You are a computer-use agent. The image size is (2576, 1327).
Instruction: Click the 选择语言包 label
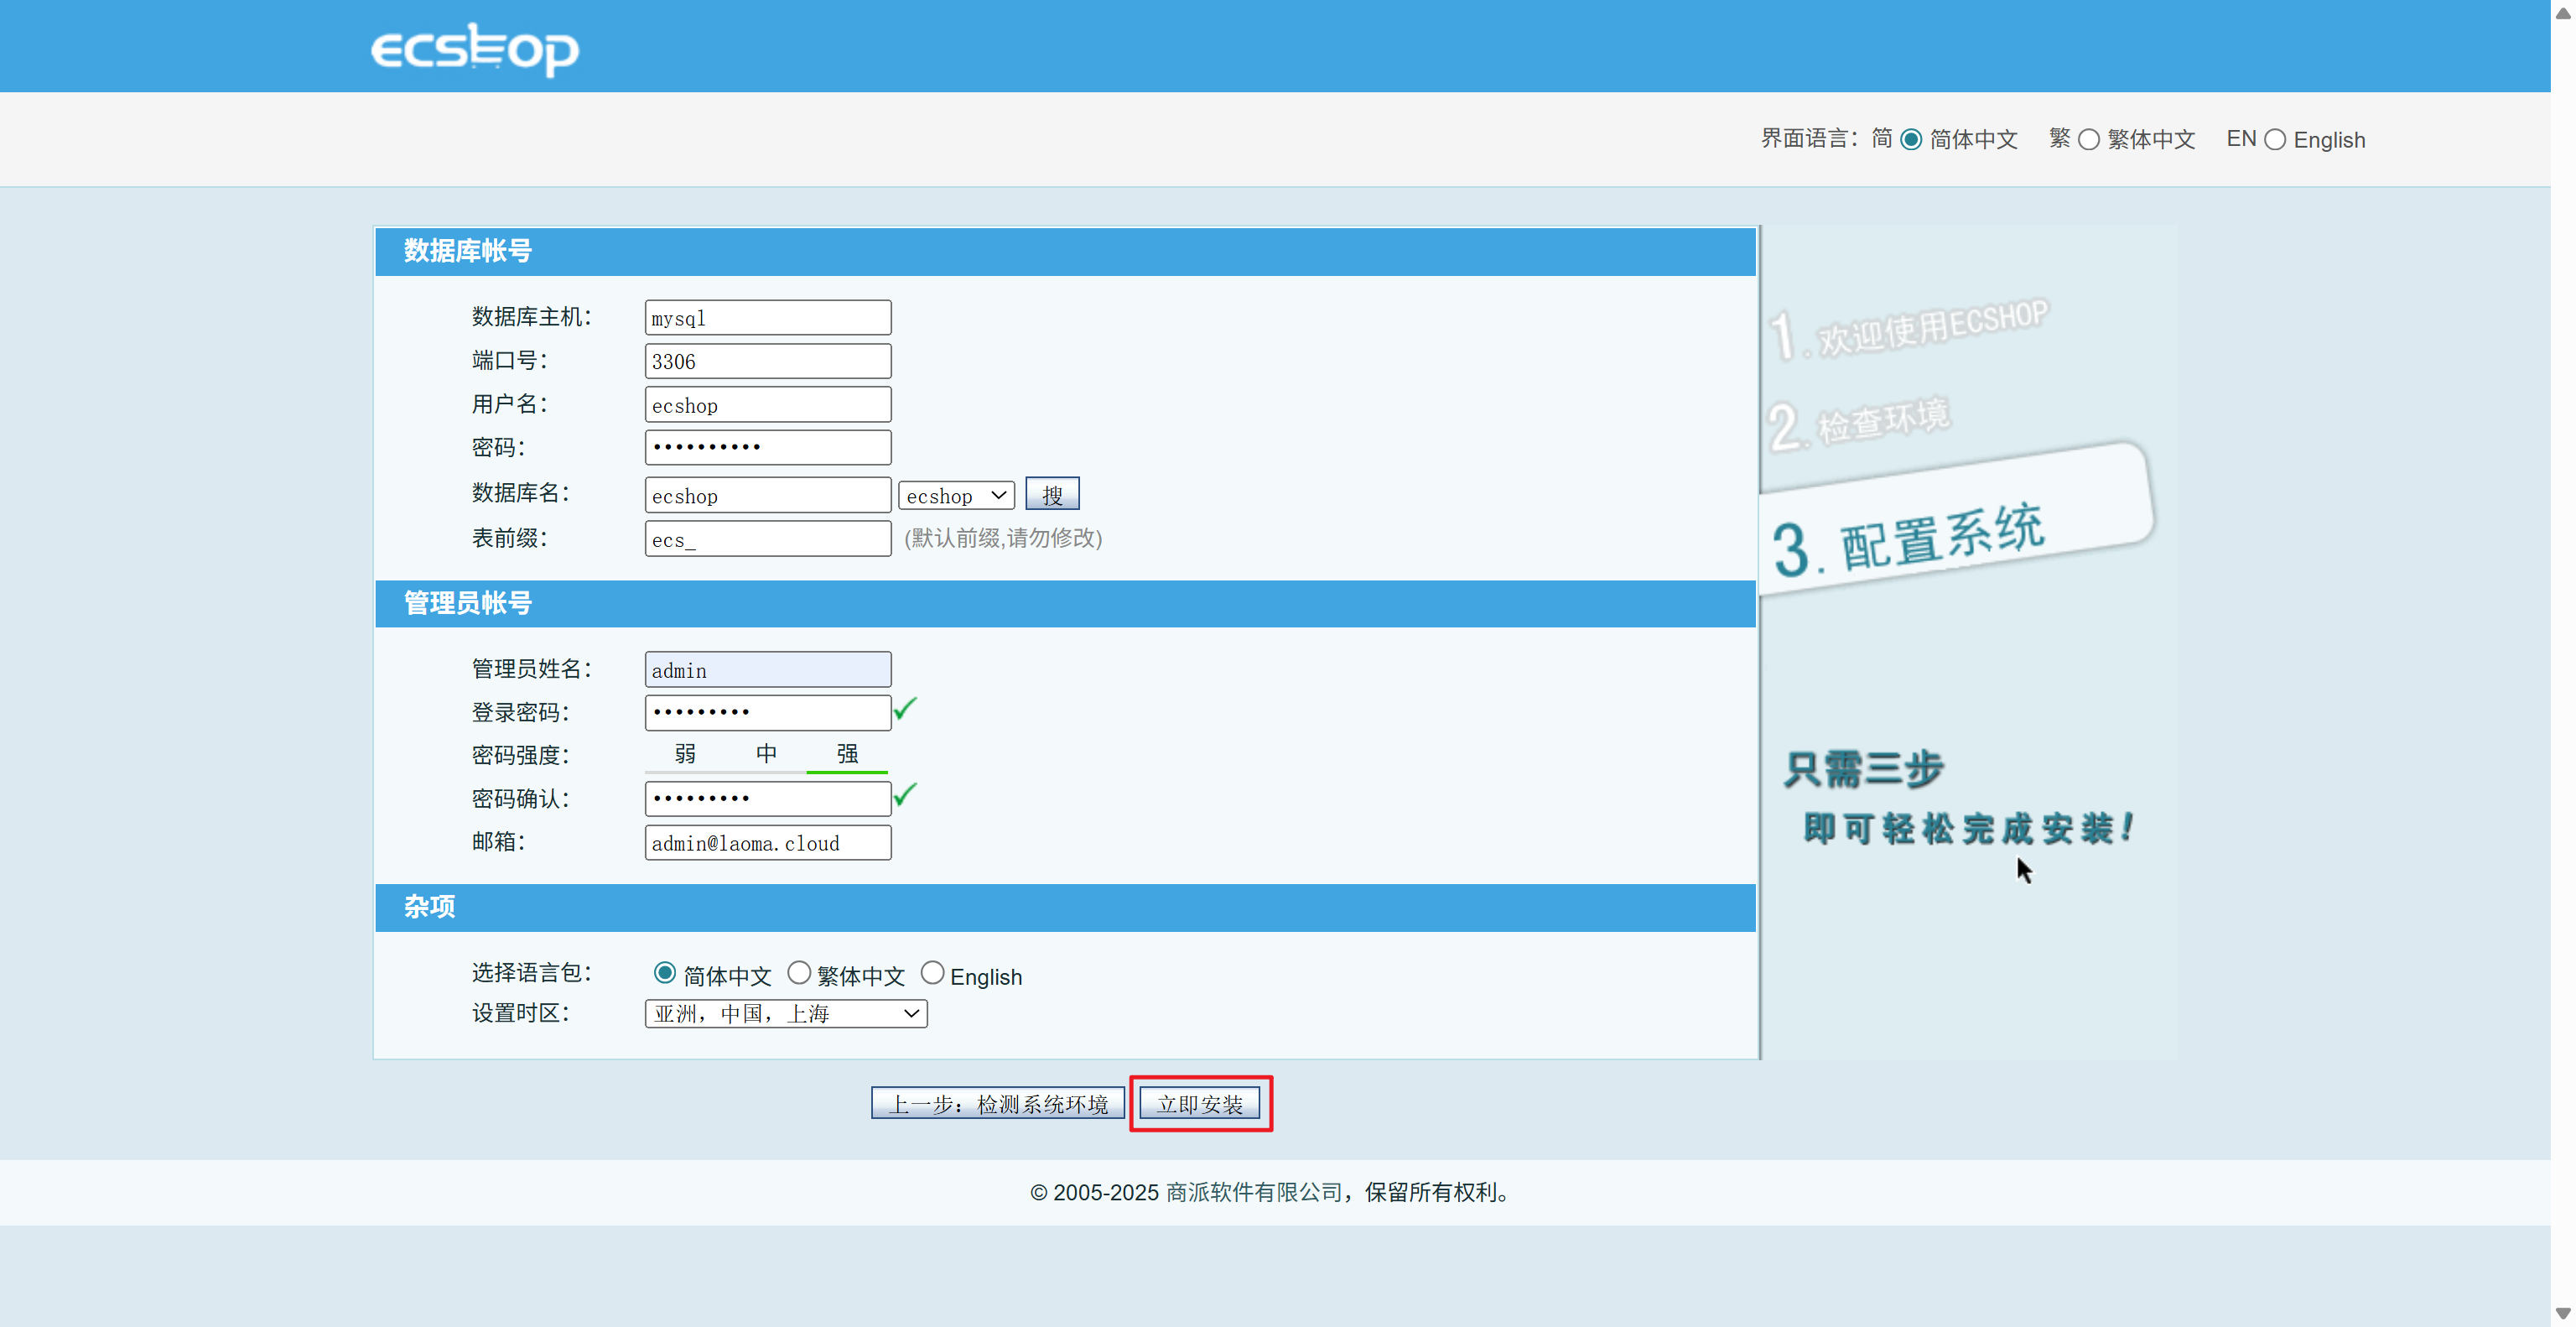point(532,973)
